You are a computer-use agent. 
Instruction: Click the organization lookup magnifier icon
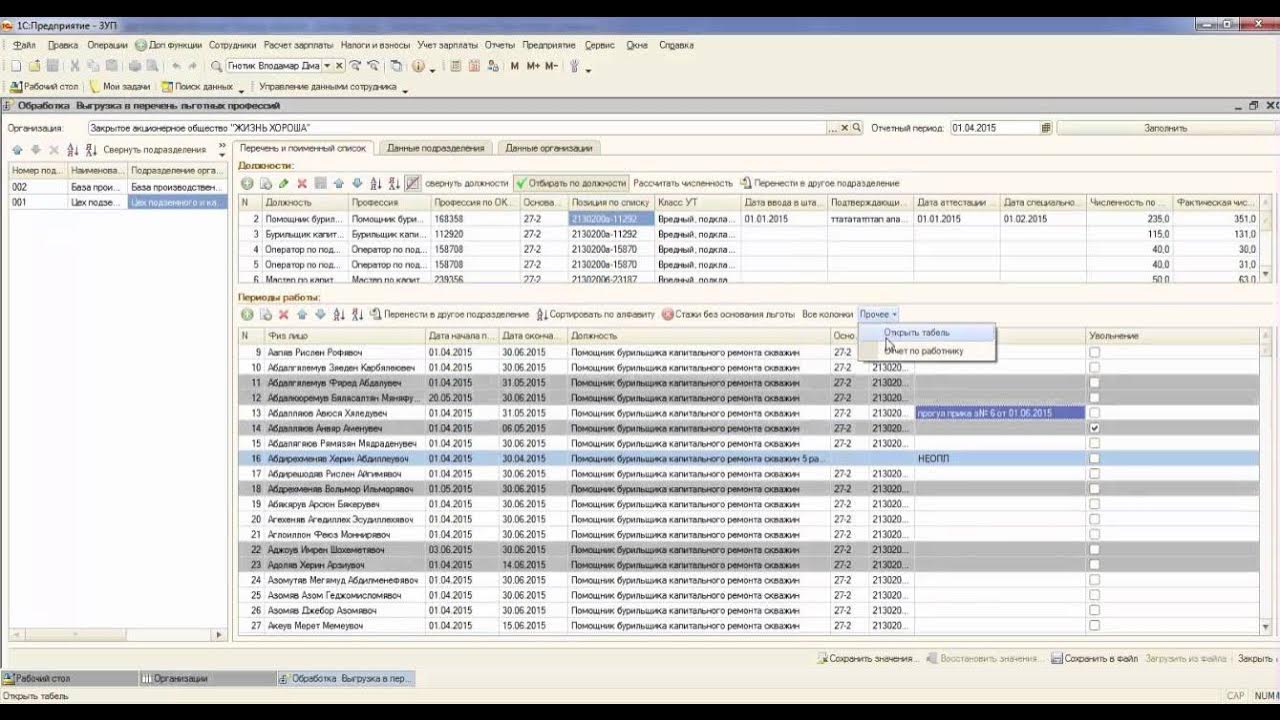pyautogui.click(x=857, y=128)
